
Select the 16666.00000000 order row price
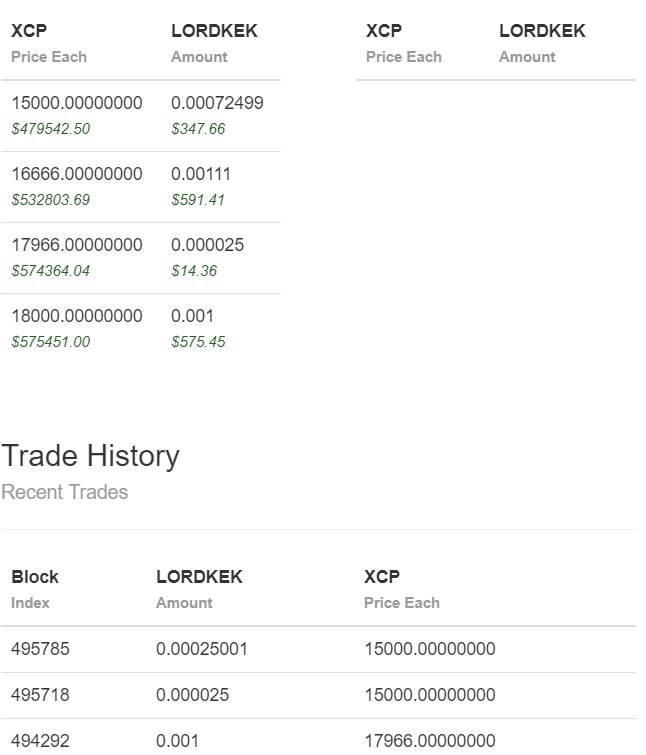77,174
